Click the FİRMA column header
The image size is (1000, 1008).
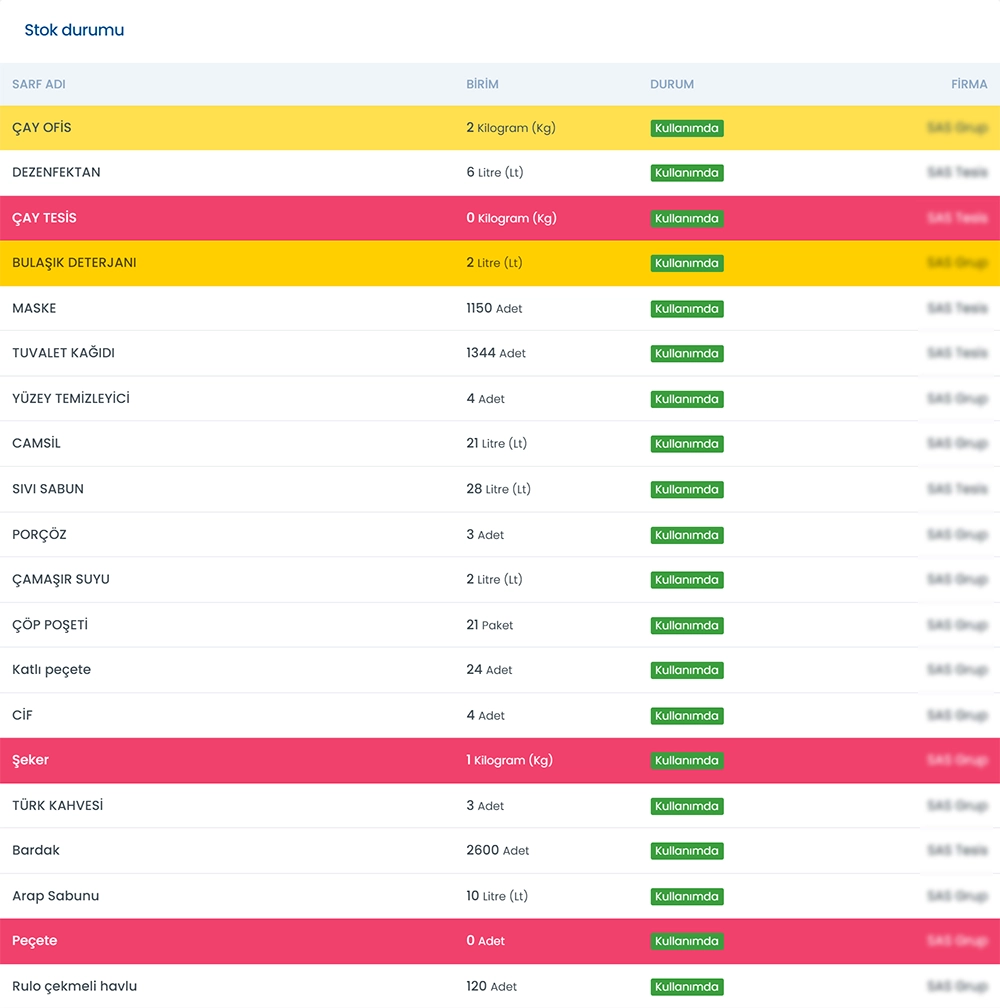[x=968, y=84]
